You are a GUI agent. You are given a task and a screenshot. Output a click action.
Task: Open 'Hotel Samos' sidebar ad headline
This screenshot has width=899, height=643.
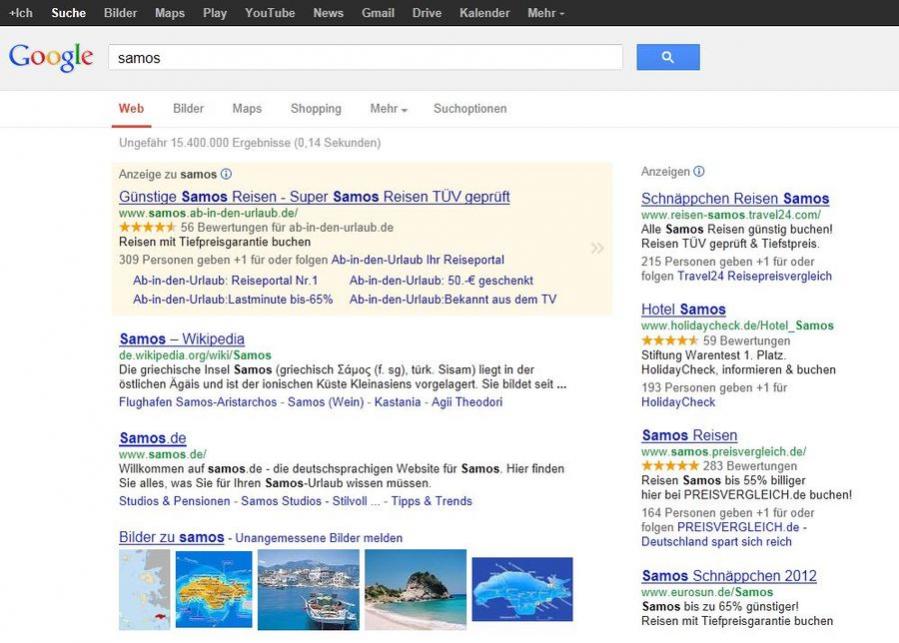click(x=683, y=310)
